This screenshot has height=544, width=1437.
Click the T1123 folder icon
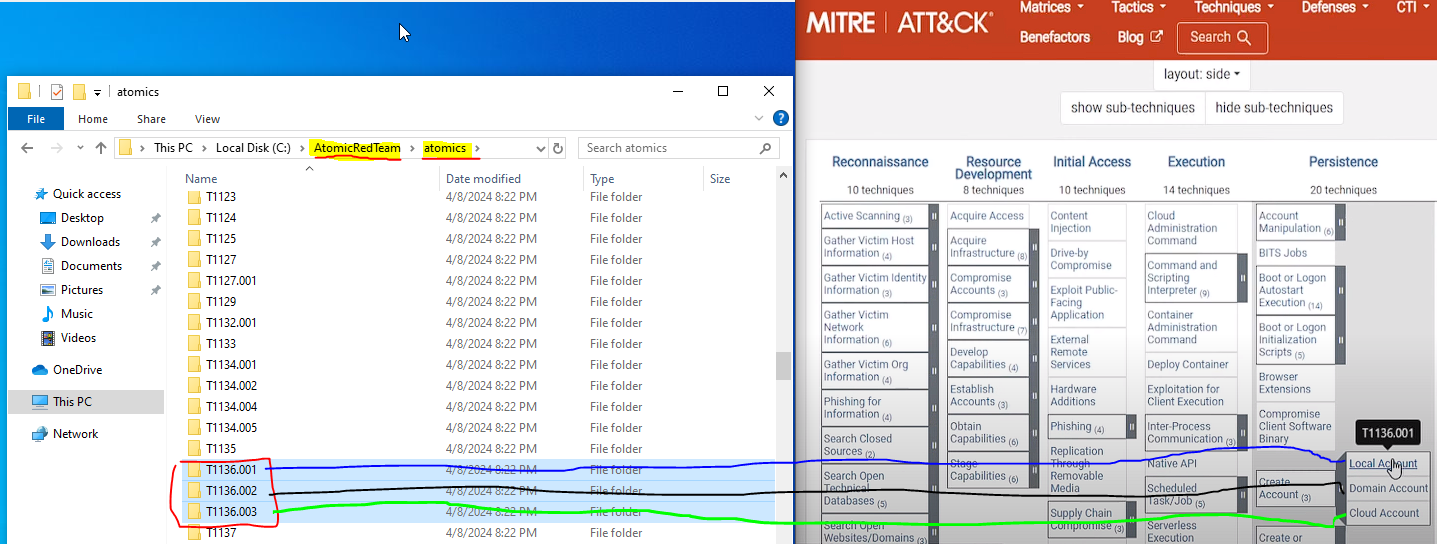point(194,197)
